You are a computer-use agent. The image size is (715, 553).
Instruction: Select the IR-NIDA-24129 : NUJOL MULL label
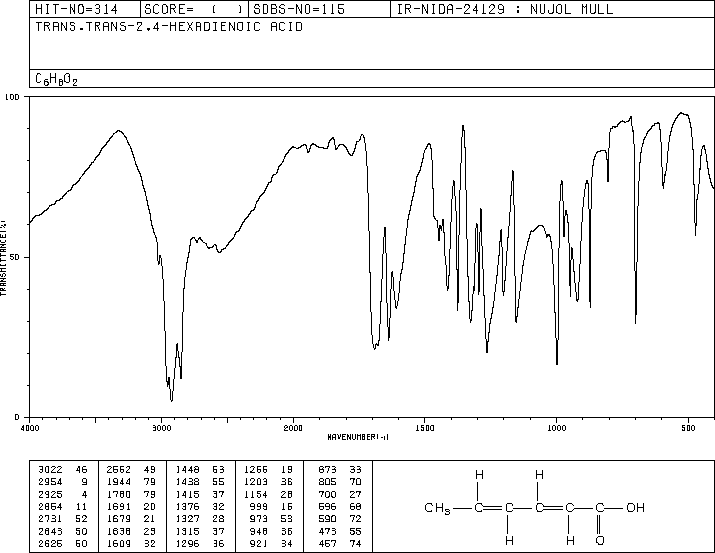[505, 9]
